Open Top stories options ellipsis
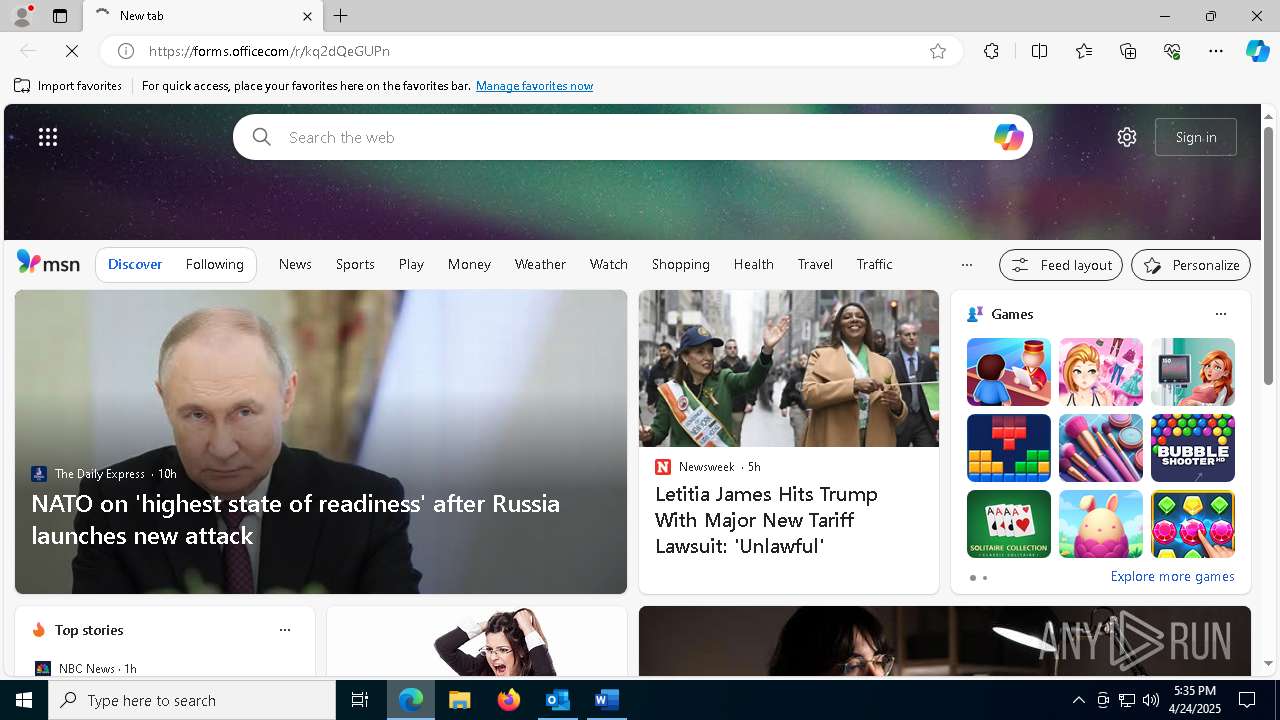 [285, 630]
